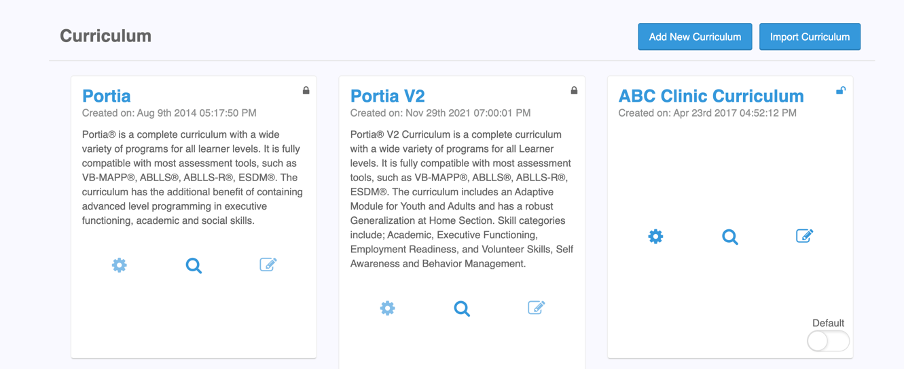Open settings gear on Portia card
904x370 pixels.
[x=119, y=265]
